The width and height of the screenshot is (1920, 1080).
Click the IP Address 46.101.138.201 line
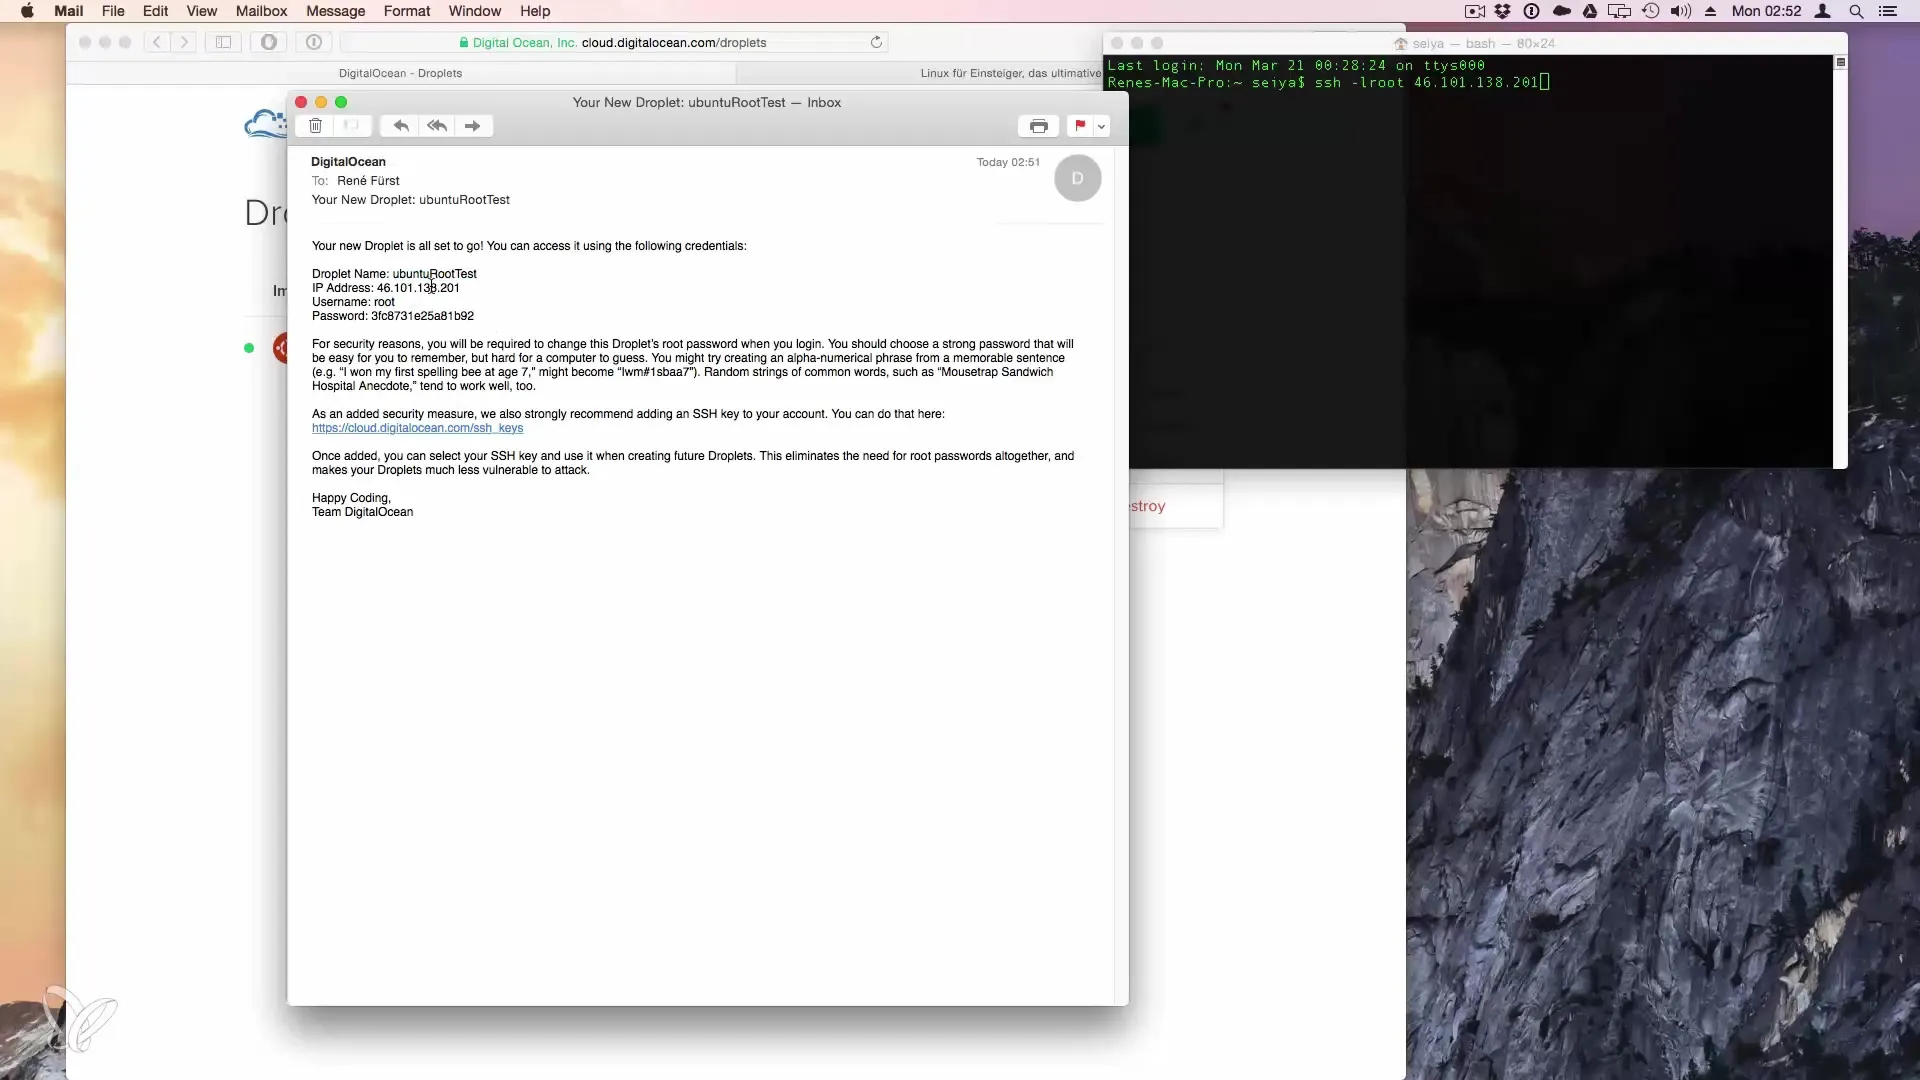(x=386, y=288)
